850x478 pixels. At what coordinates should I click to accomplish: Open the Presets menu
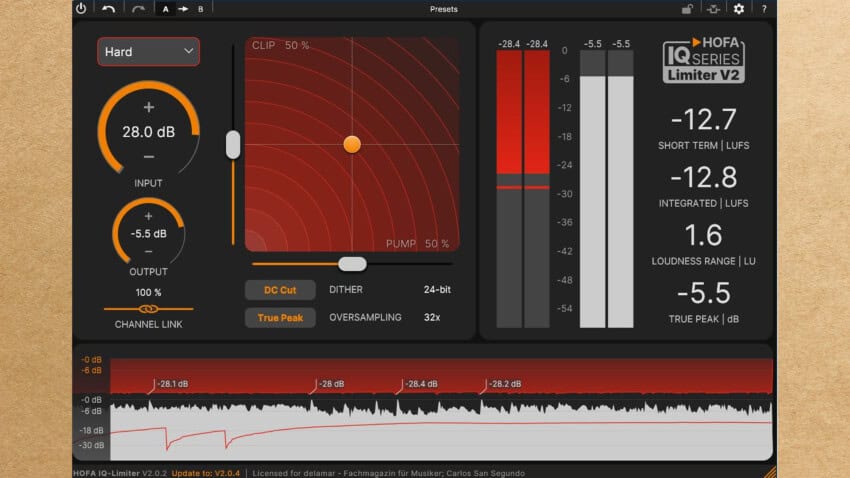coord(443,9)
